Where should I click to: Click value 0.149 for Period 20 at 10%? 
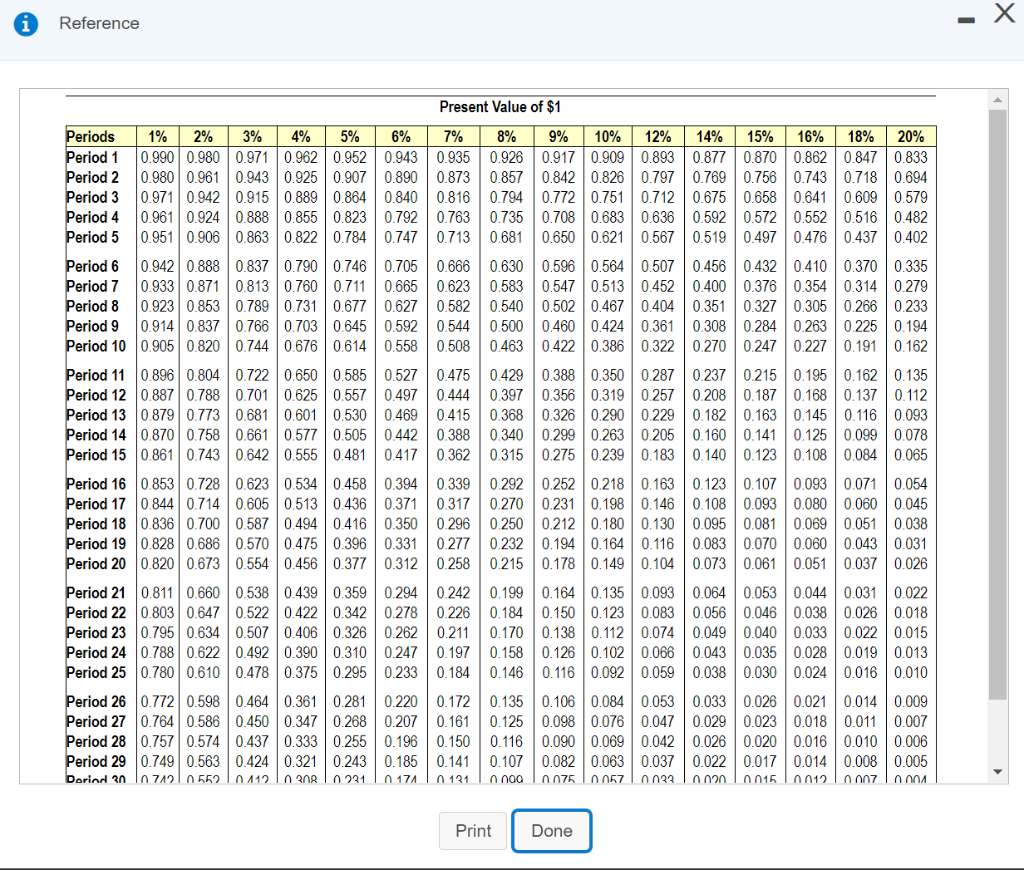click(x=607, y=564)
